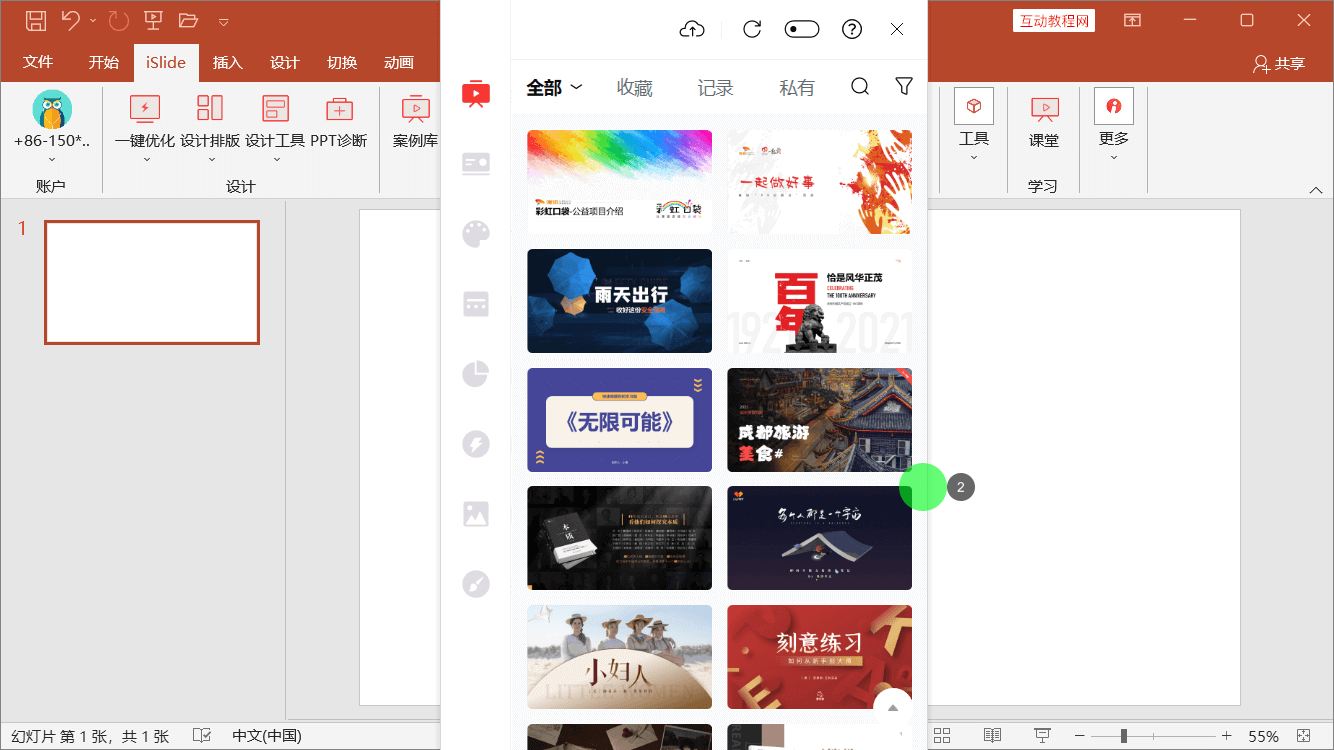Switch to the 切换 tab

click(342, 62)
